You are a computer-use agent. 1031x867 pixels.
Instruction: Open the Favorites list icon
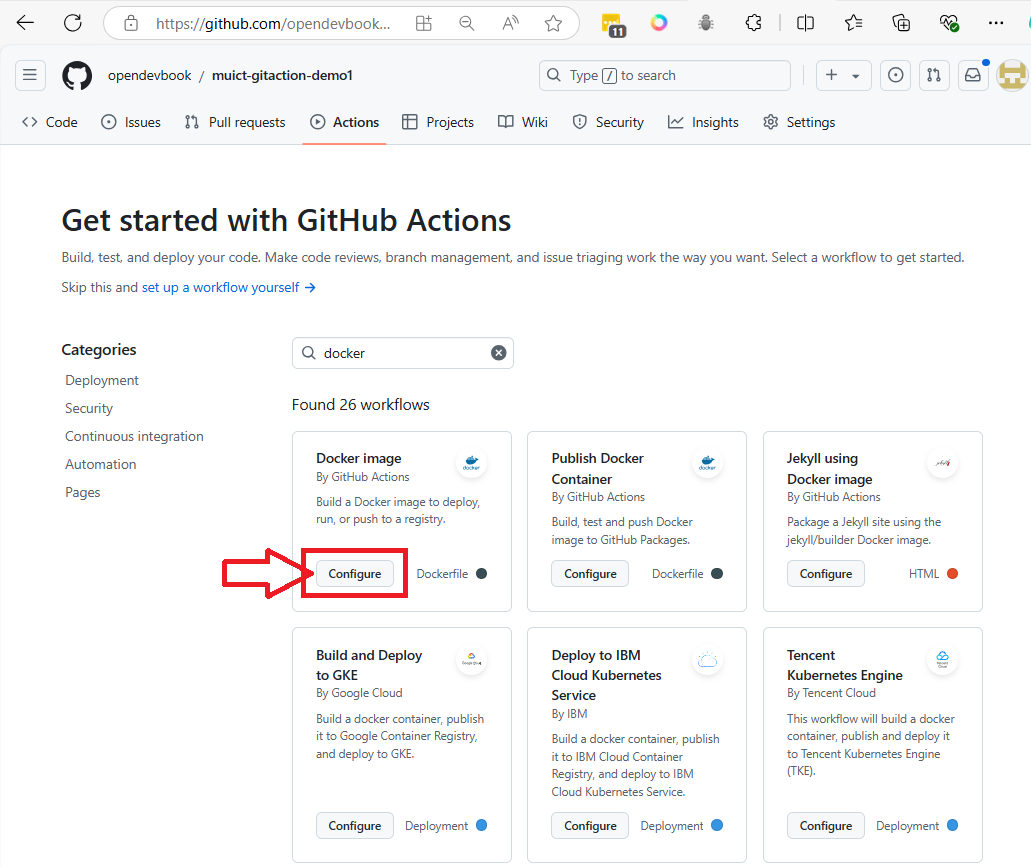853,23
